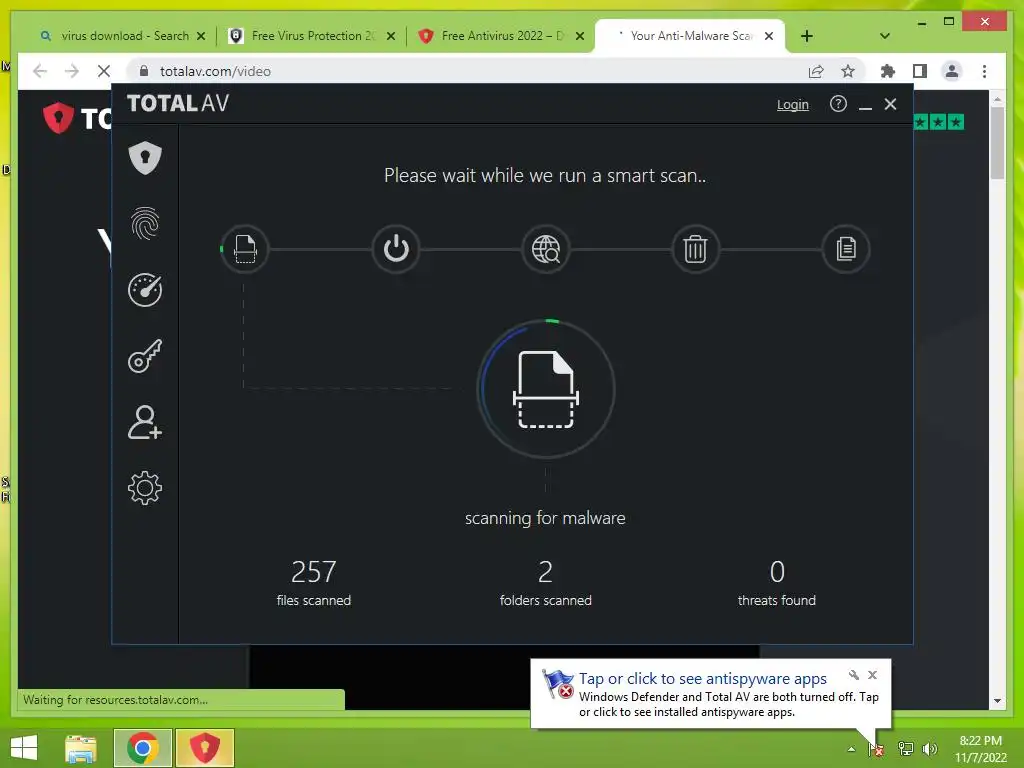Viewport: 1024px width, 768px height.
Task: Toggle the Chrome side panel
Action: pos(920,71)
